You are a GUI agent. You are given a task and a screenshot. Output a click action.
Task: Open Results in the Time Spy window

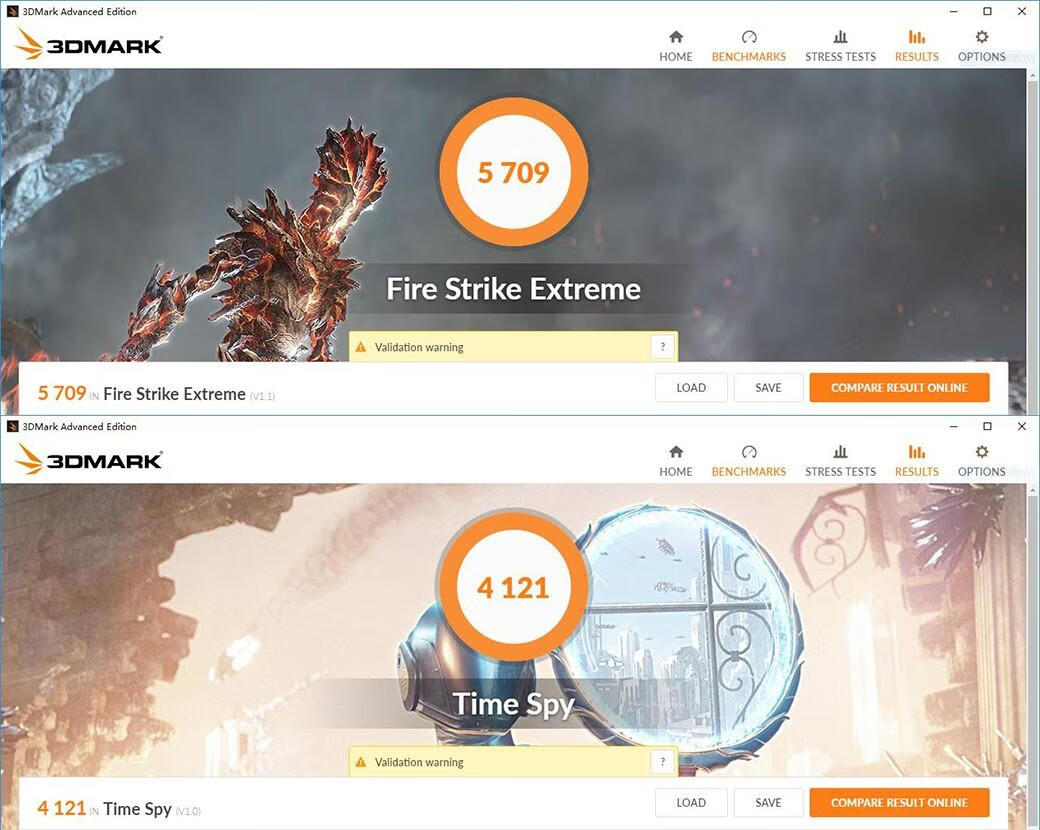point(916,461)
